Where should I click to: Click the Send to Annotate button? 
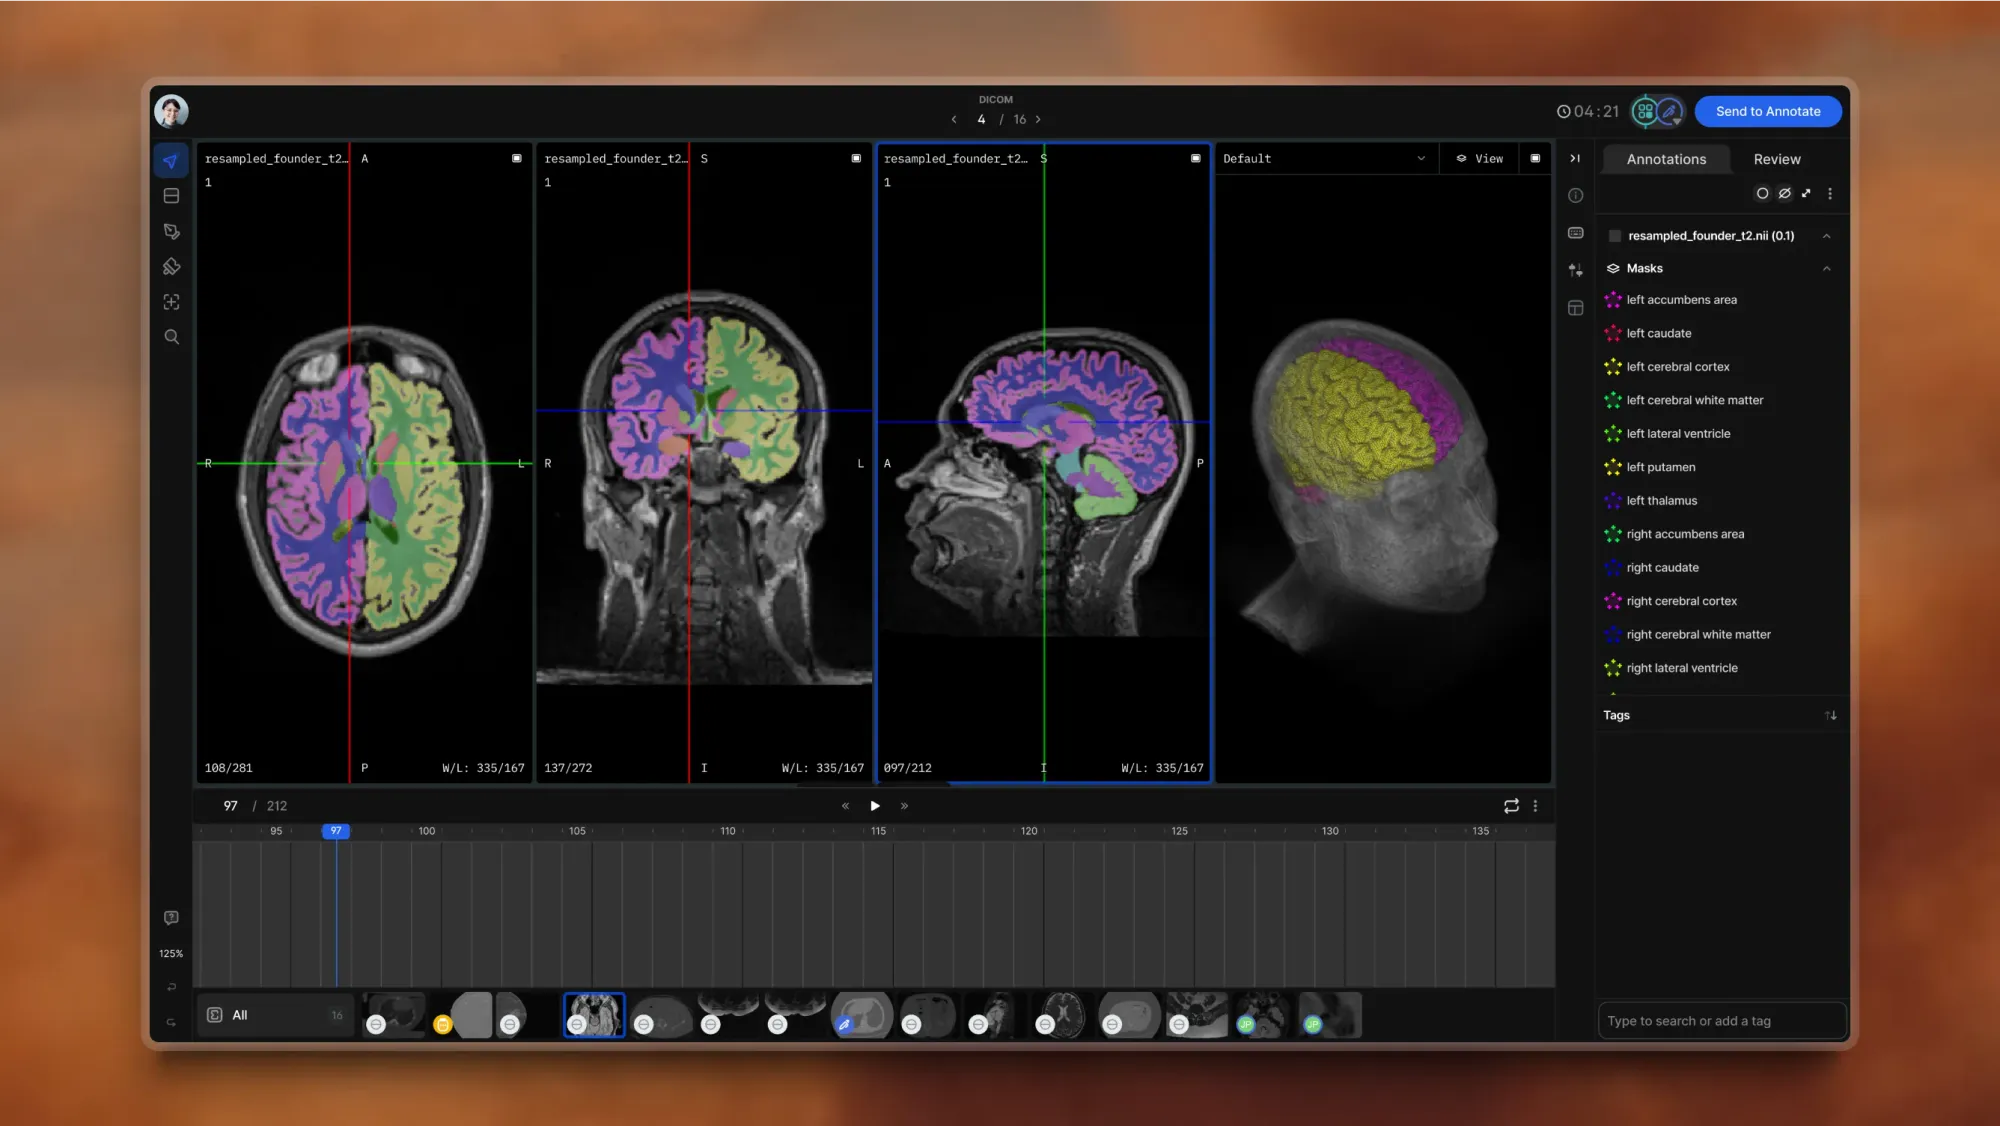1768,111
